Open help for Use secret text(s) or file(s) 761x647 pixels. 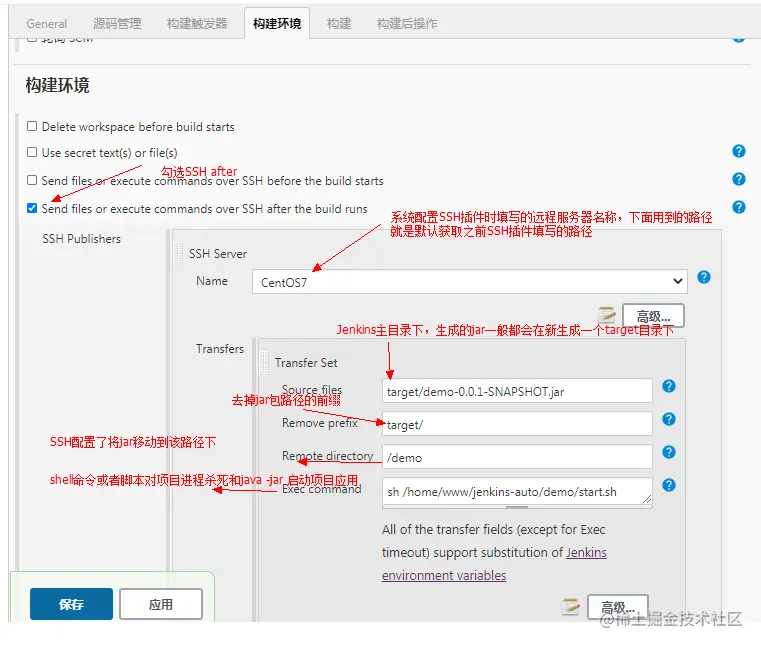738,151
